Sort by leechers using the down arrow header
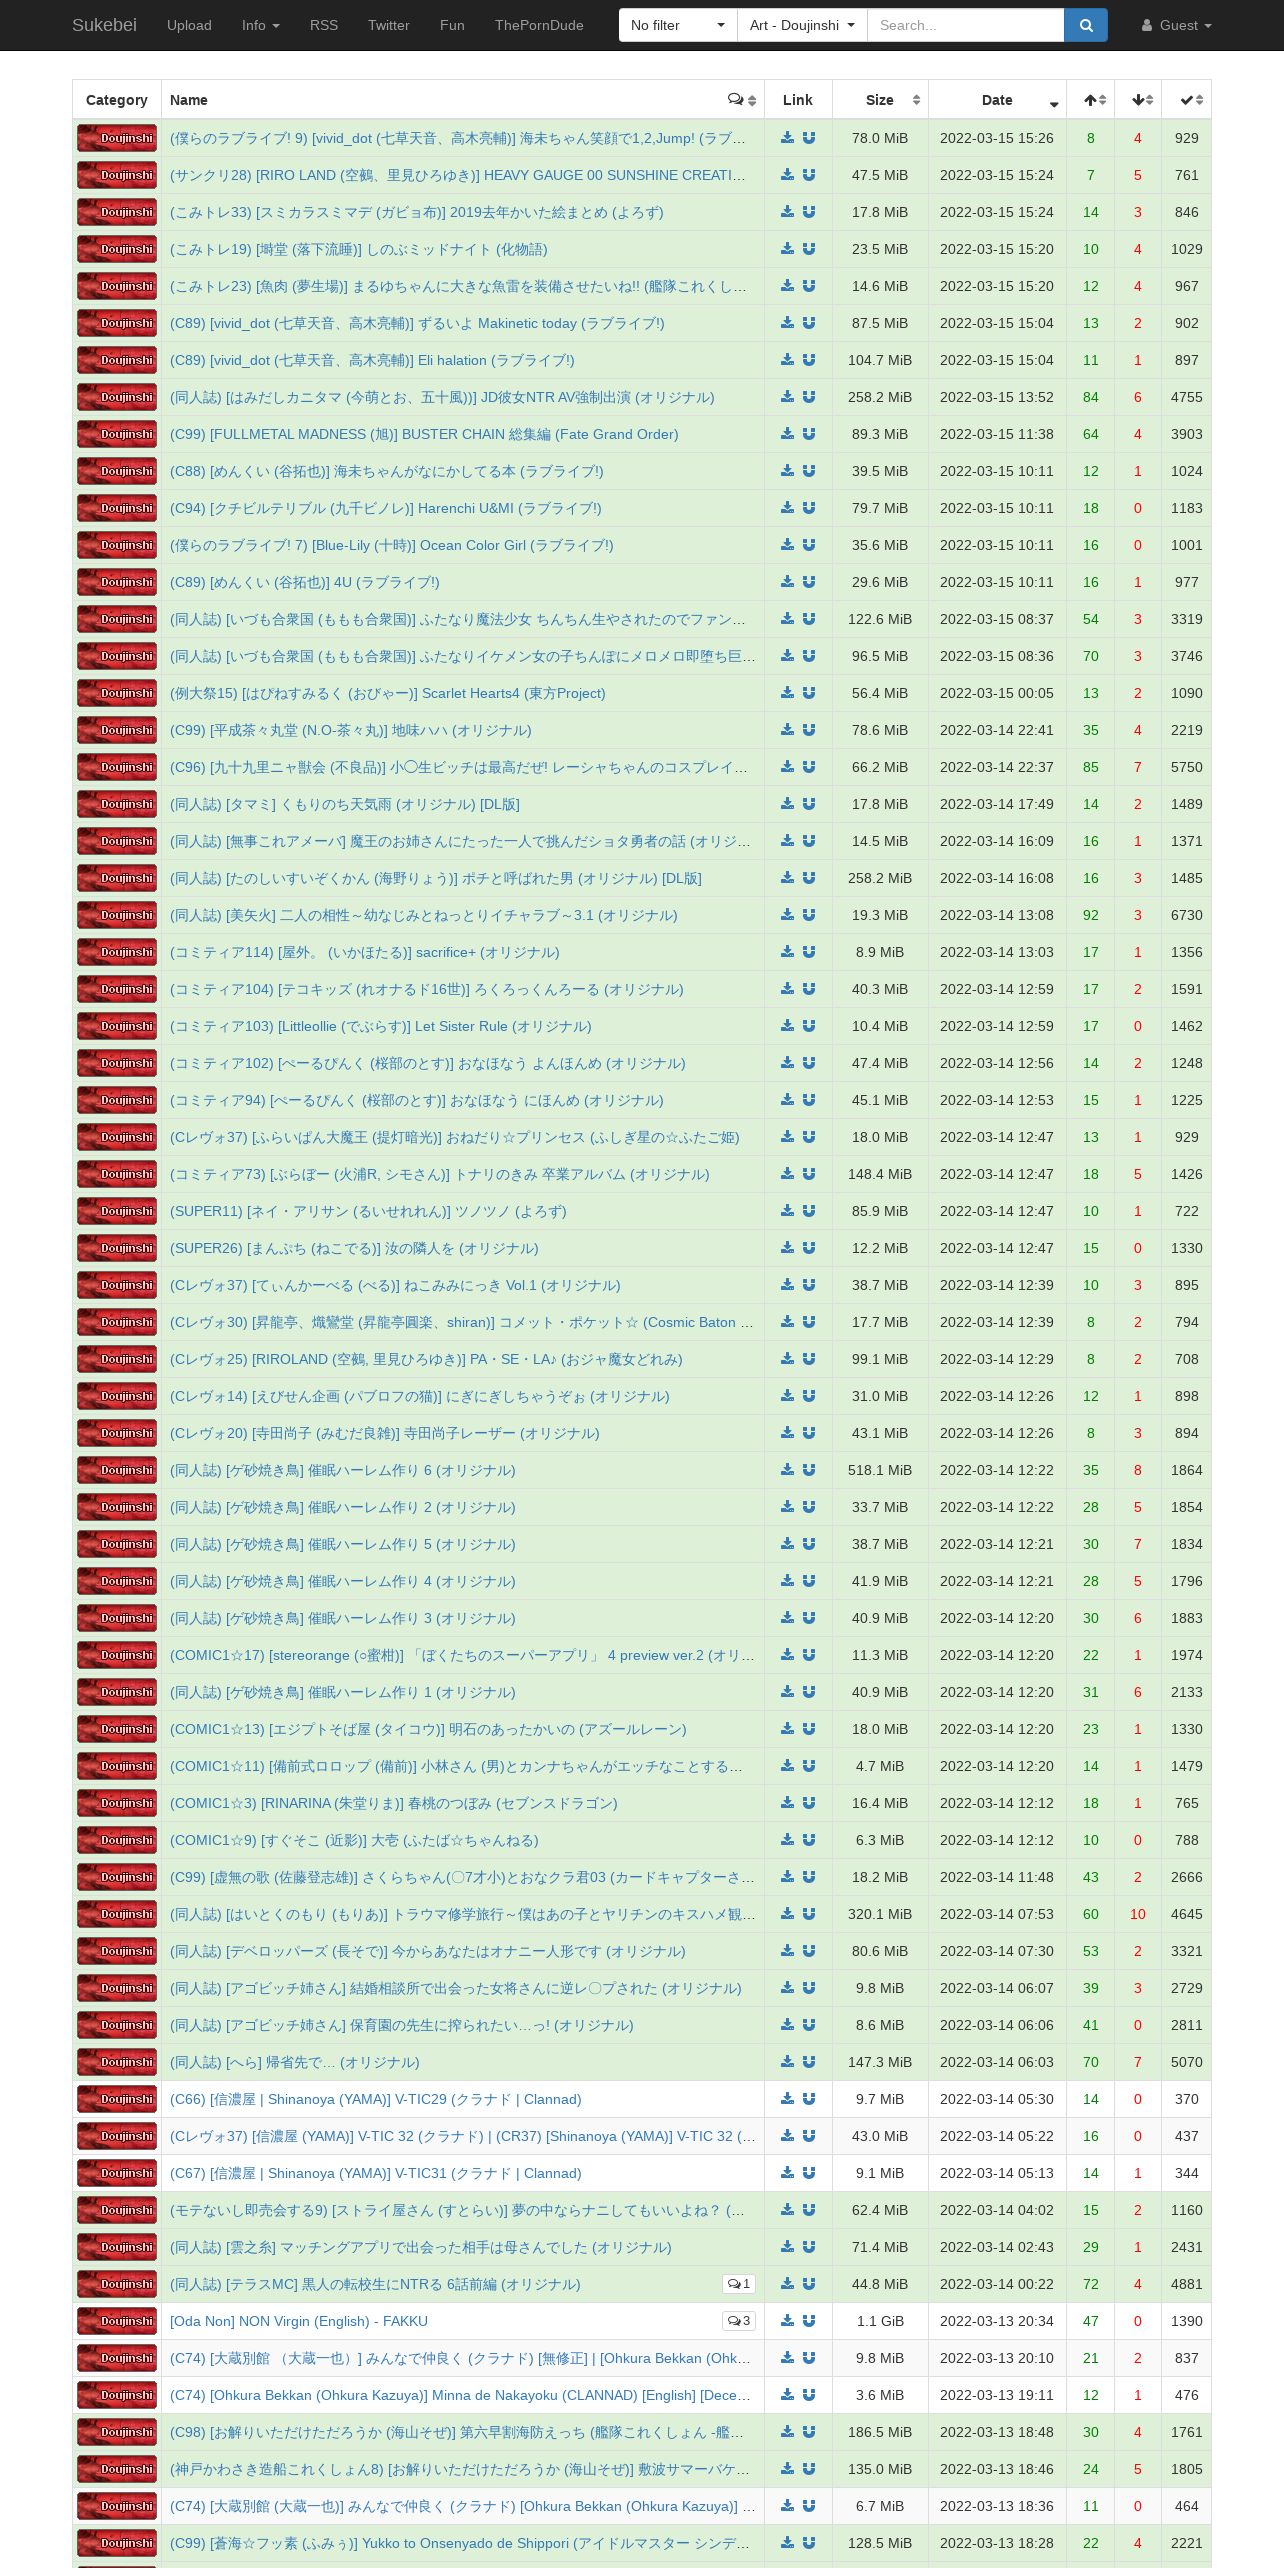The height and width of the screenshot is (2568, 1284). [x=1138, y=100]
